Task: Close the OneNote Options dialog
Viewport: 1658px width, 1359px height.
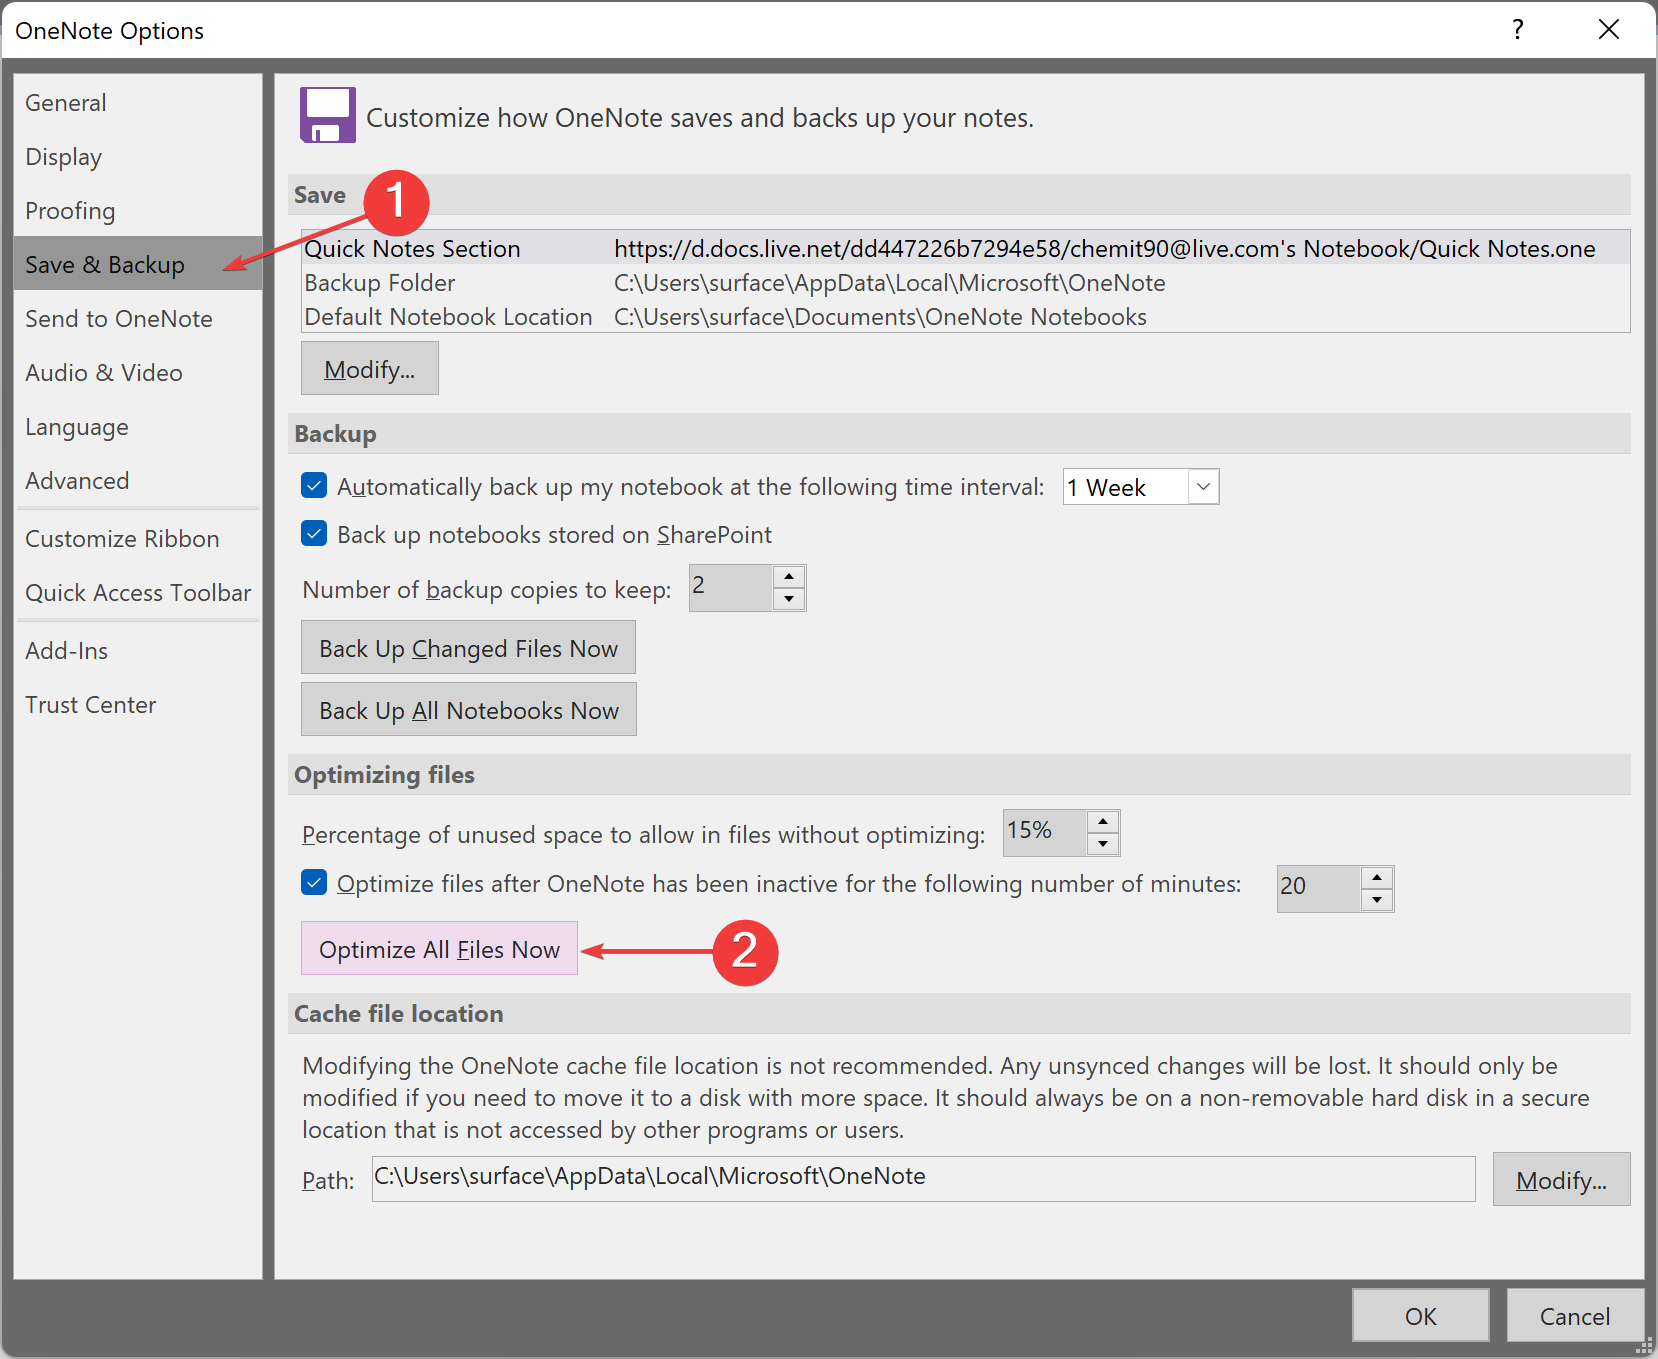Action: tap(1608, 30)
